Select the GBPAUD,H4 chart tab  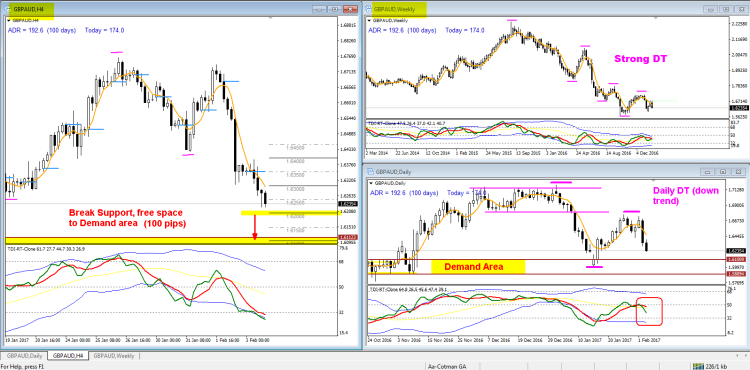68,356
